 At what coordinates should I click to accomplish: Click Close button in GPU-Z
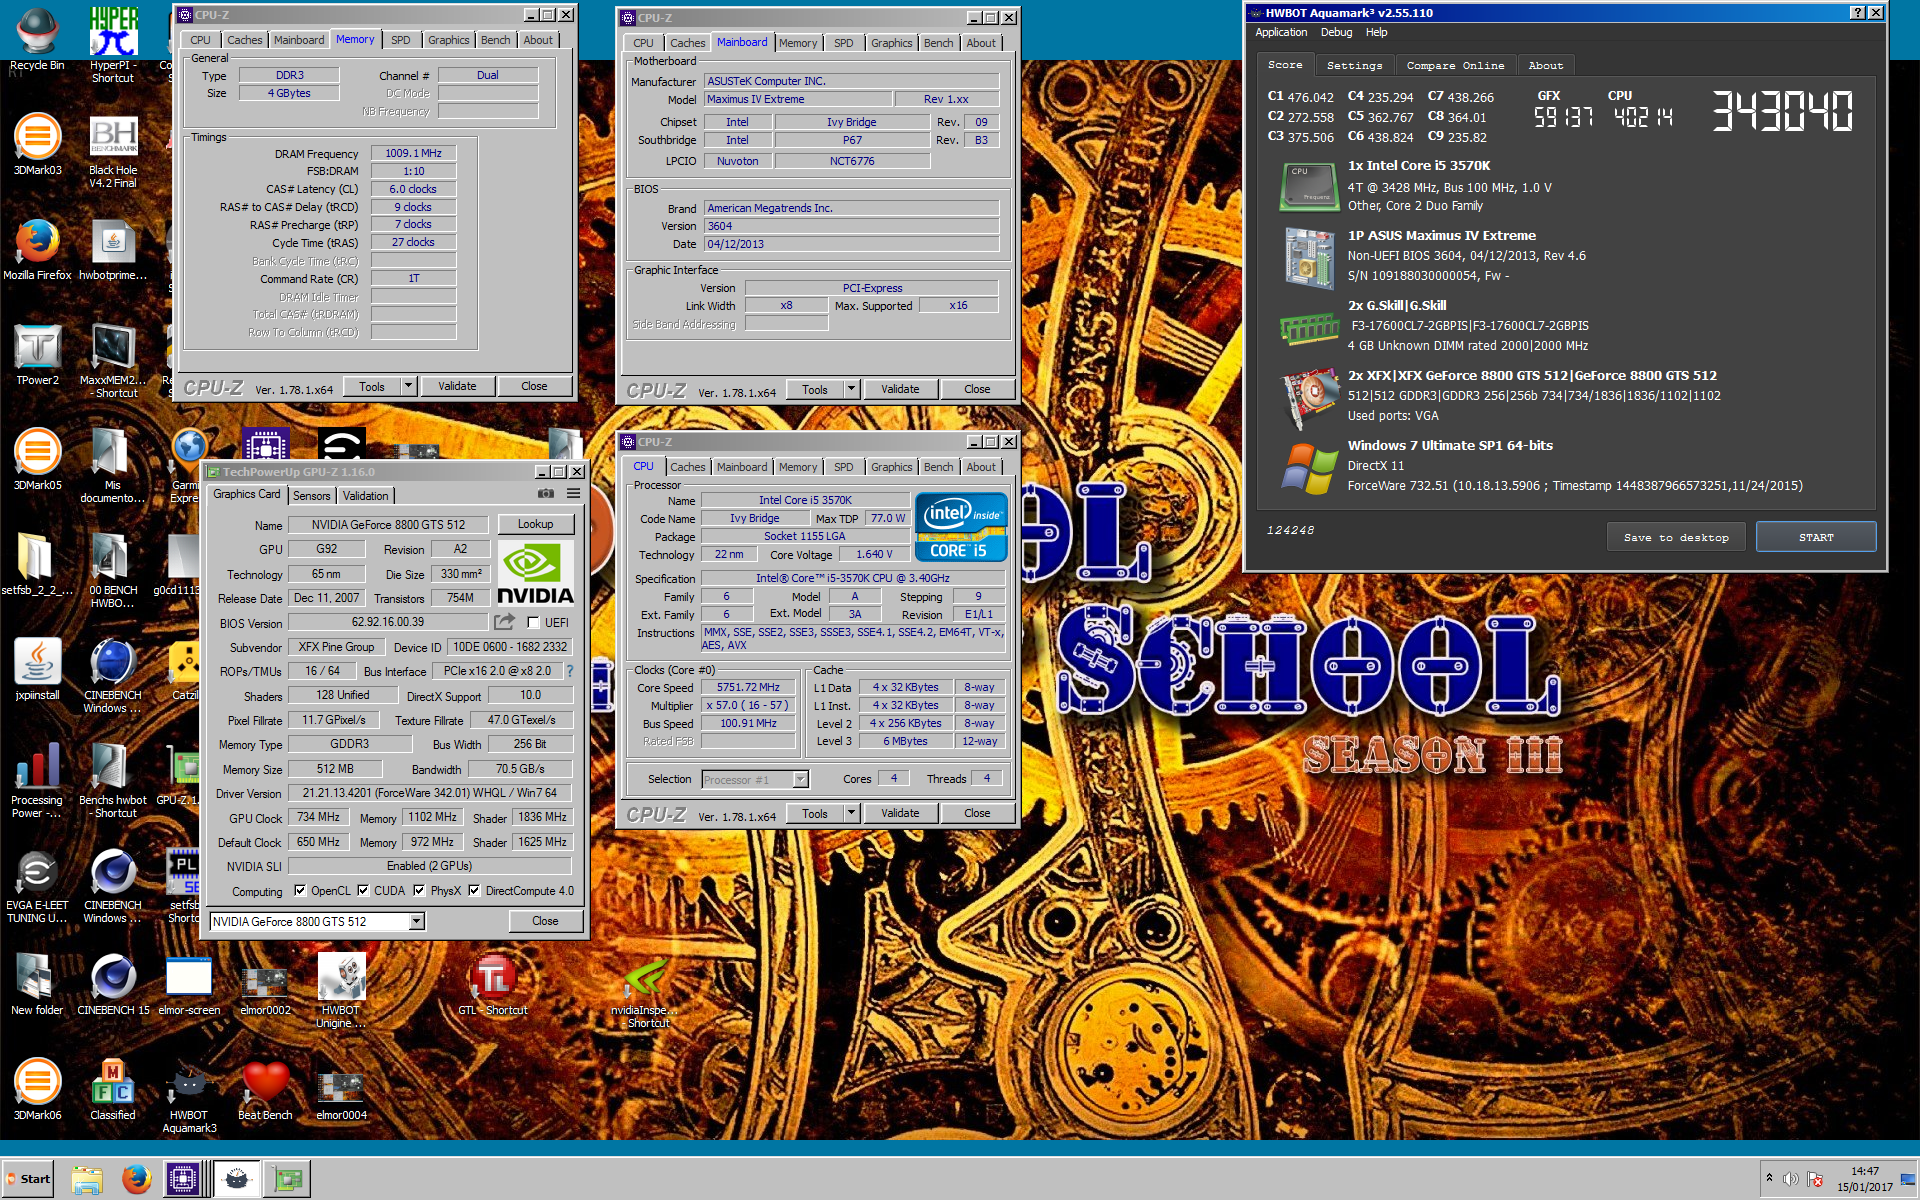[x=545, y=921]
